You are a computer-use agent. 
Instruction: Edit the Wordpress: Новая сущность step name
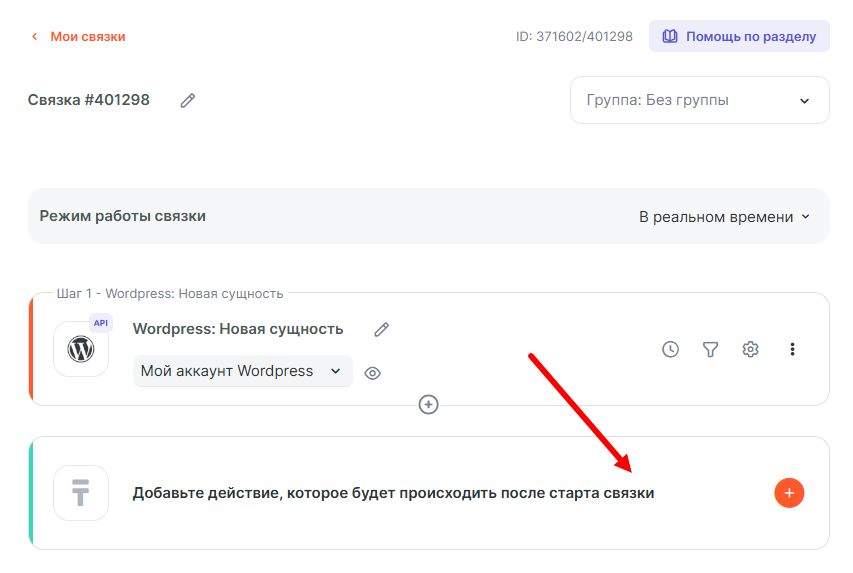pyautogui.click(x=381, y=329)
